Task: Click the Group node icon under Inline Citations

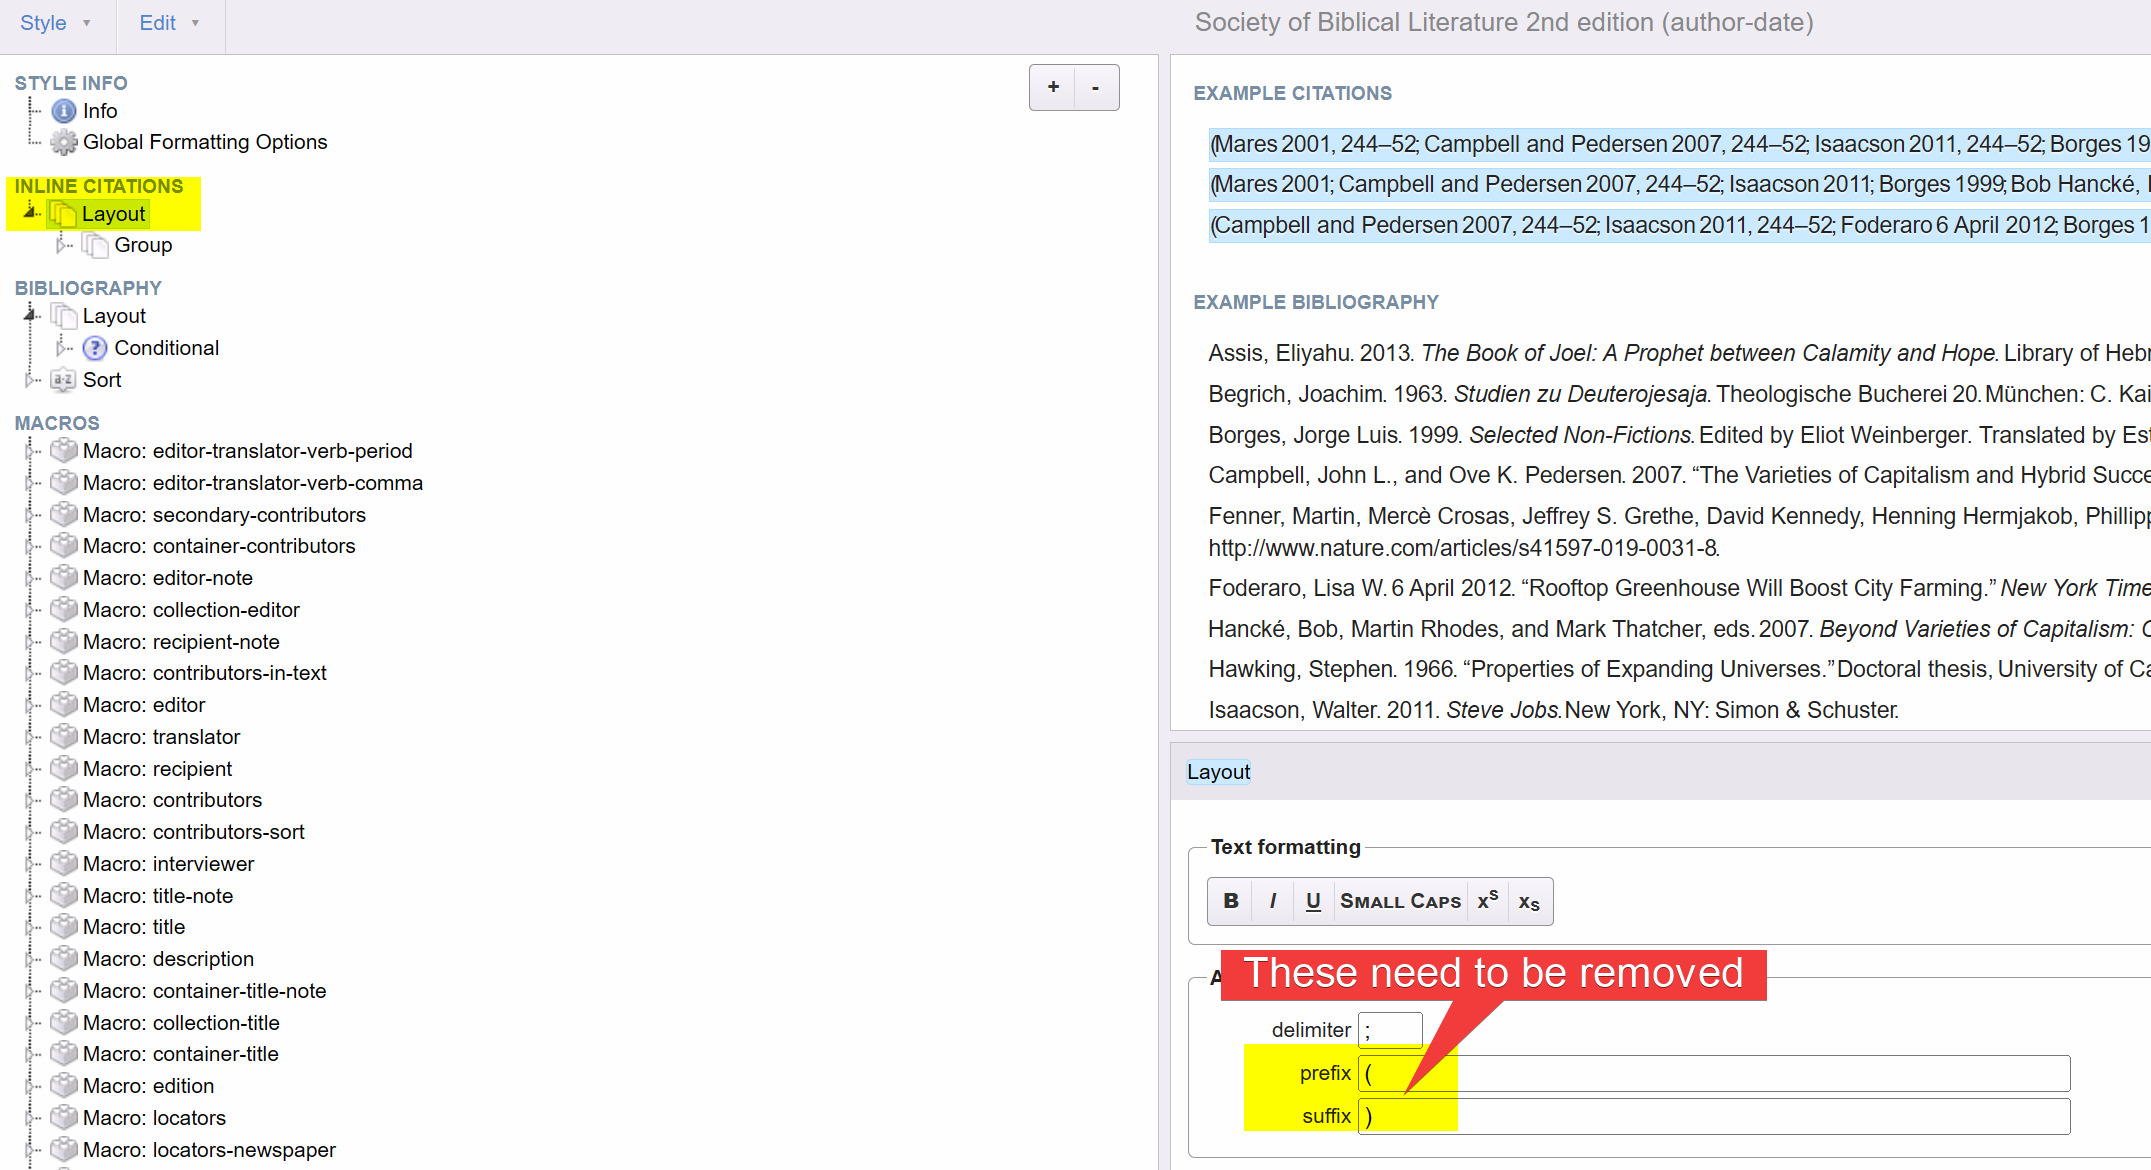Action: coord(95,245)
